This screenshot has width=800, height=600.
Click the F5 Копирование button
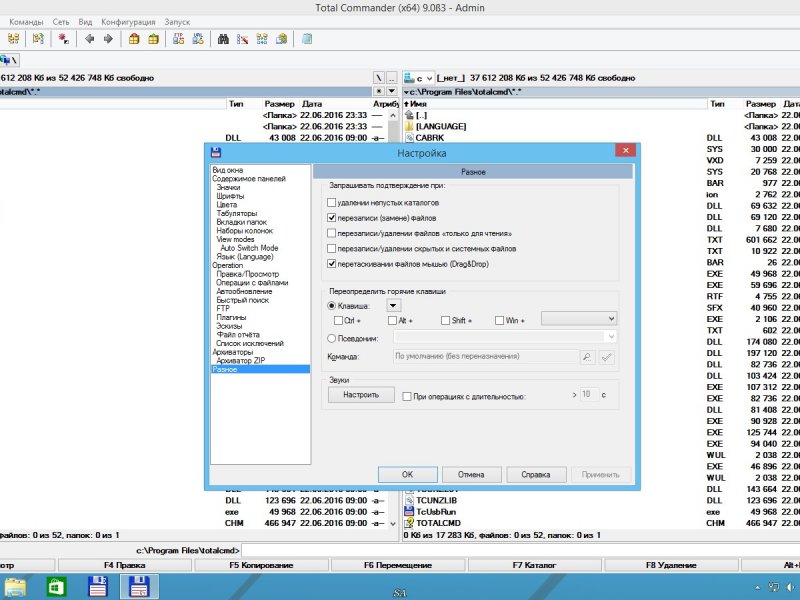coord(261,565)
